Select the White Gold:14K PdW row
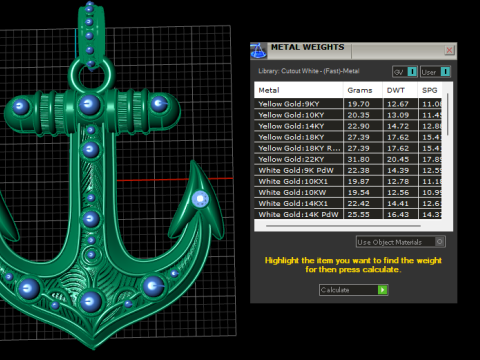The height and width of the screenshot is (360, 480). click(x=348, y=214)
